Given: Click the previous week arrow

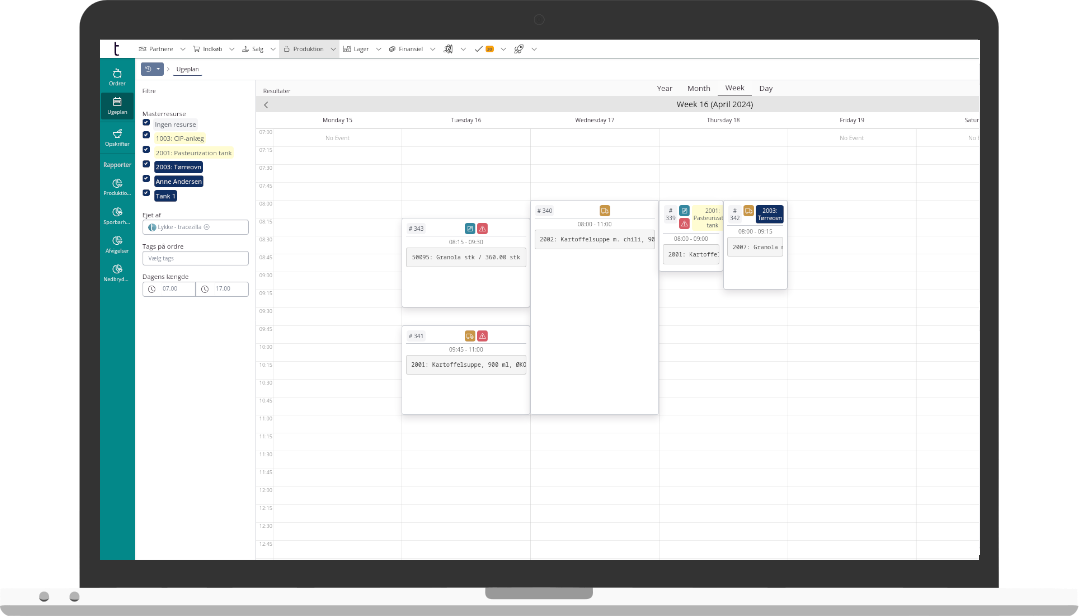Looking at the screenshot, I should coord(266,104).
